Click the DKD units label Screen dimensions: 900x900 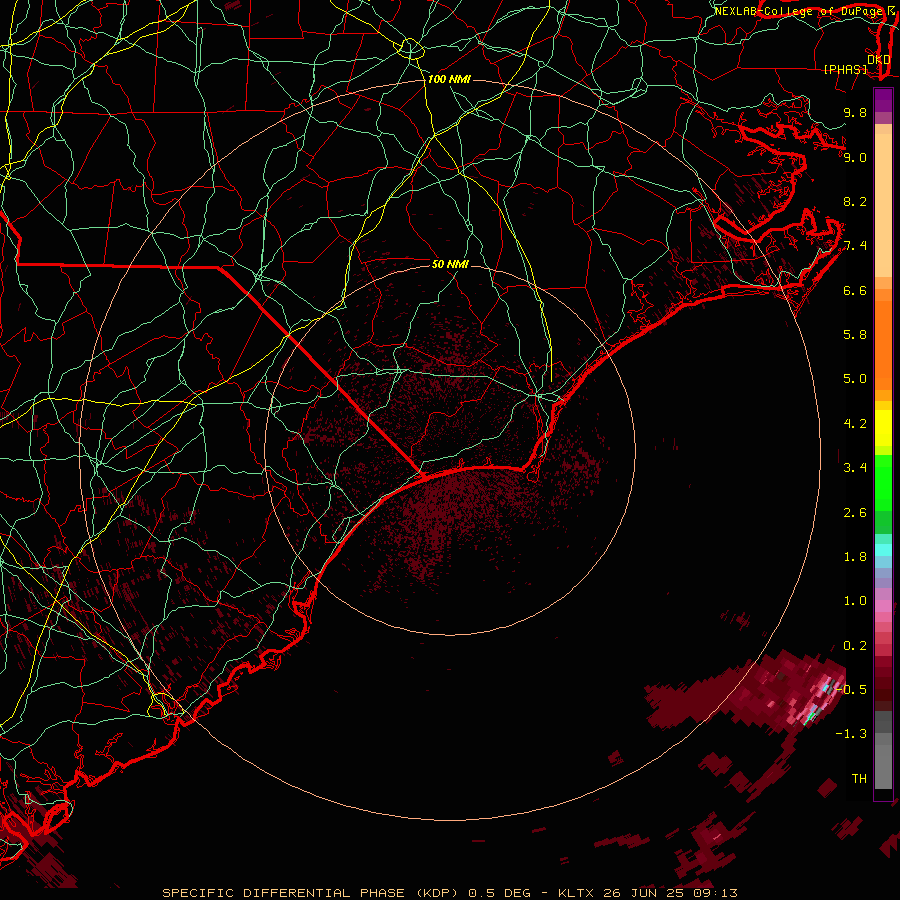[879, 60]
